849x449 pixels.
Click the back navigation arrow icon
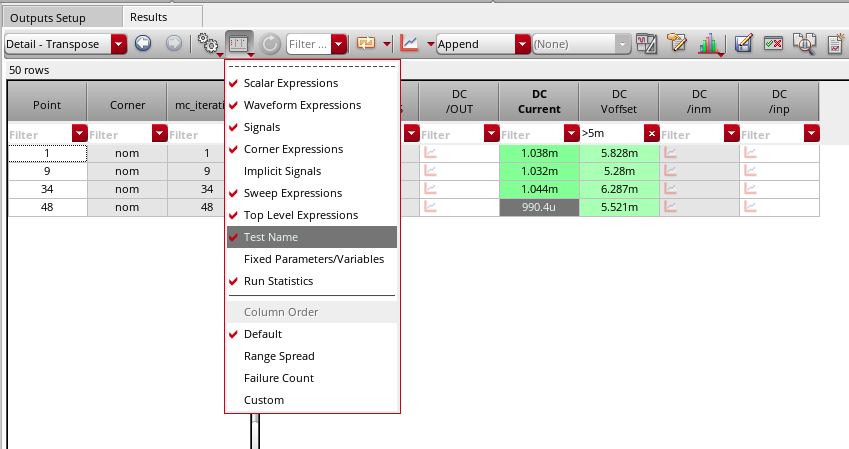[x=143, y=44]
